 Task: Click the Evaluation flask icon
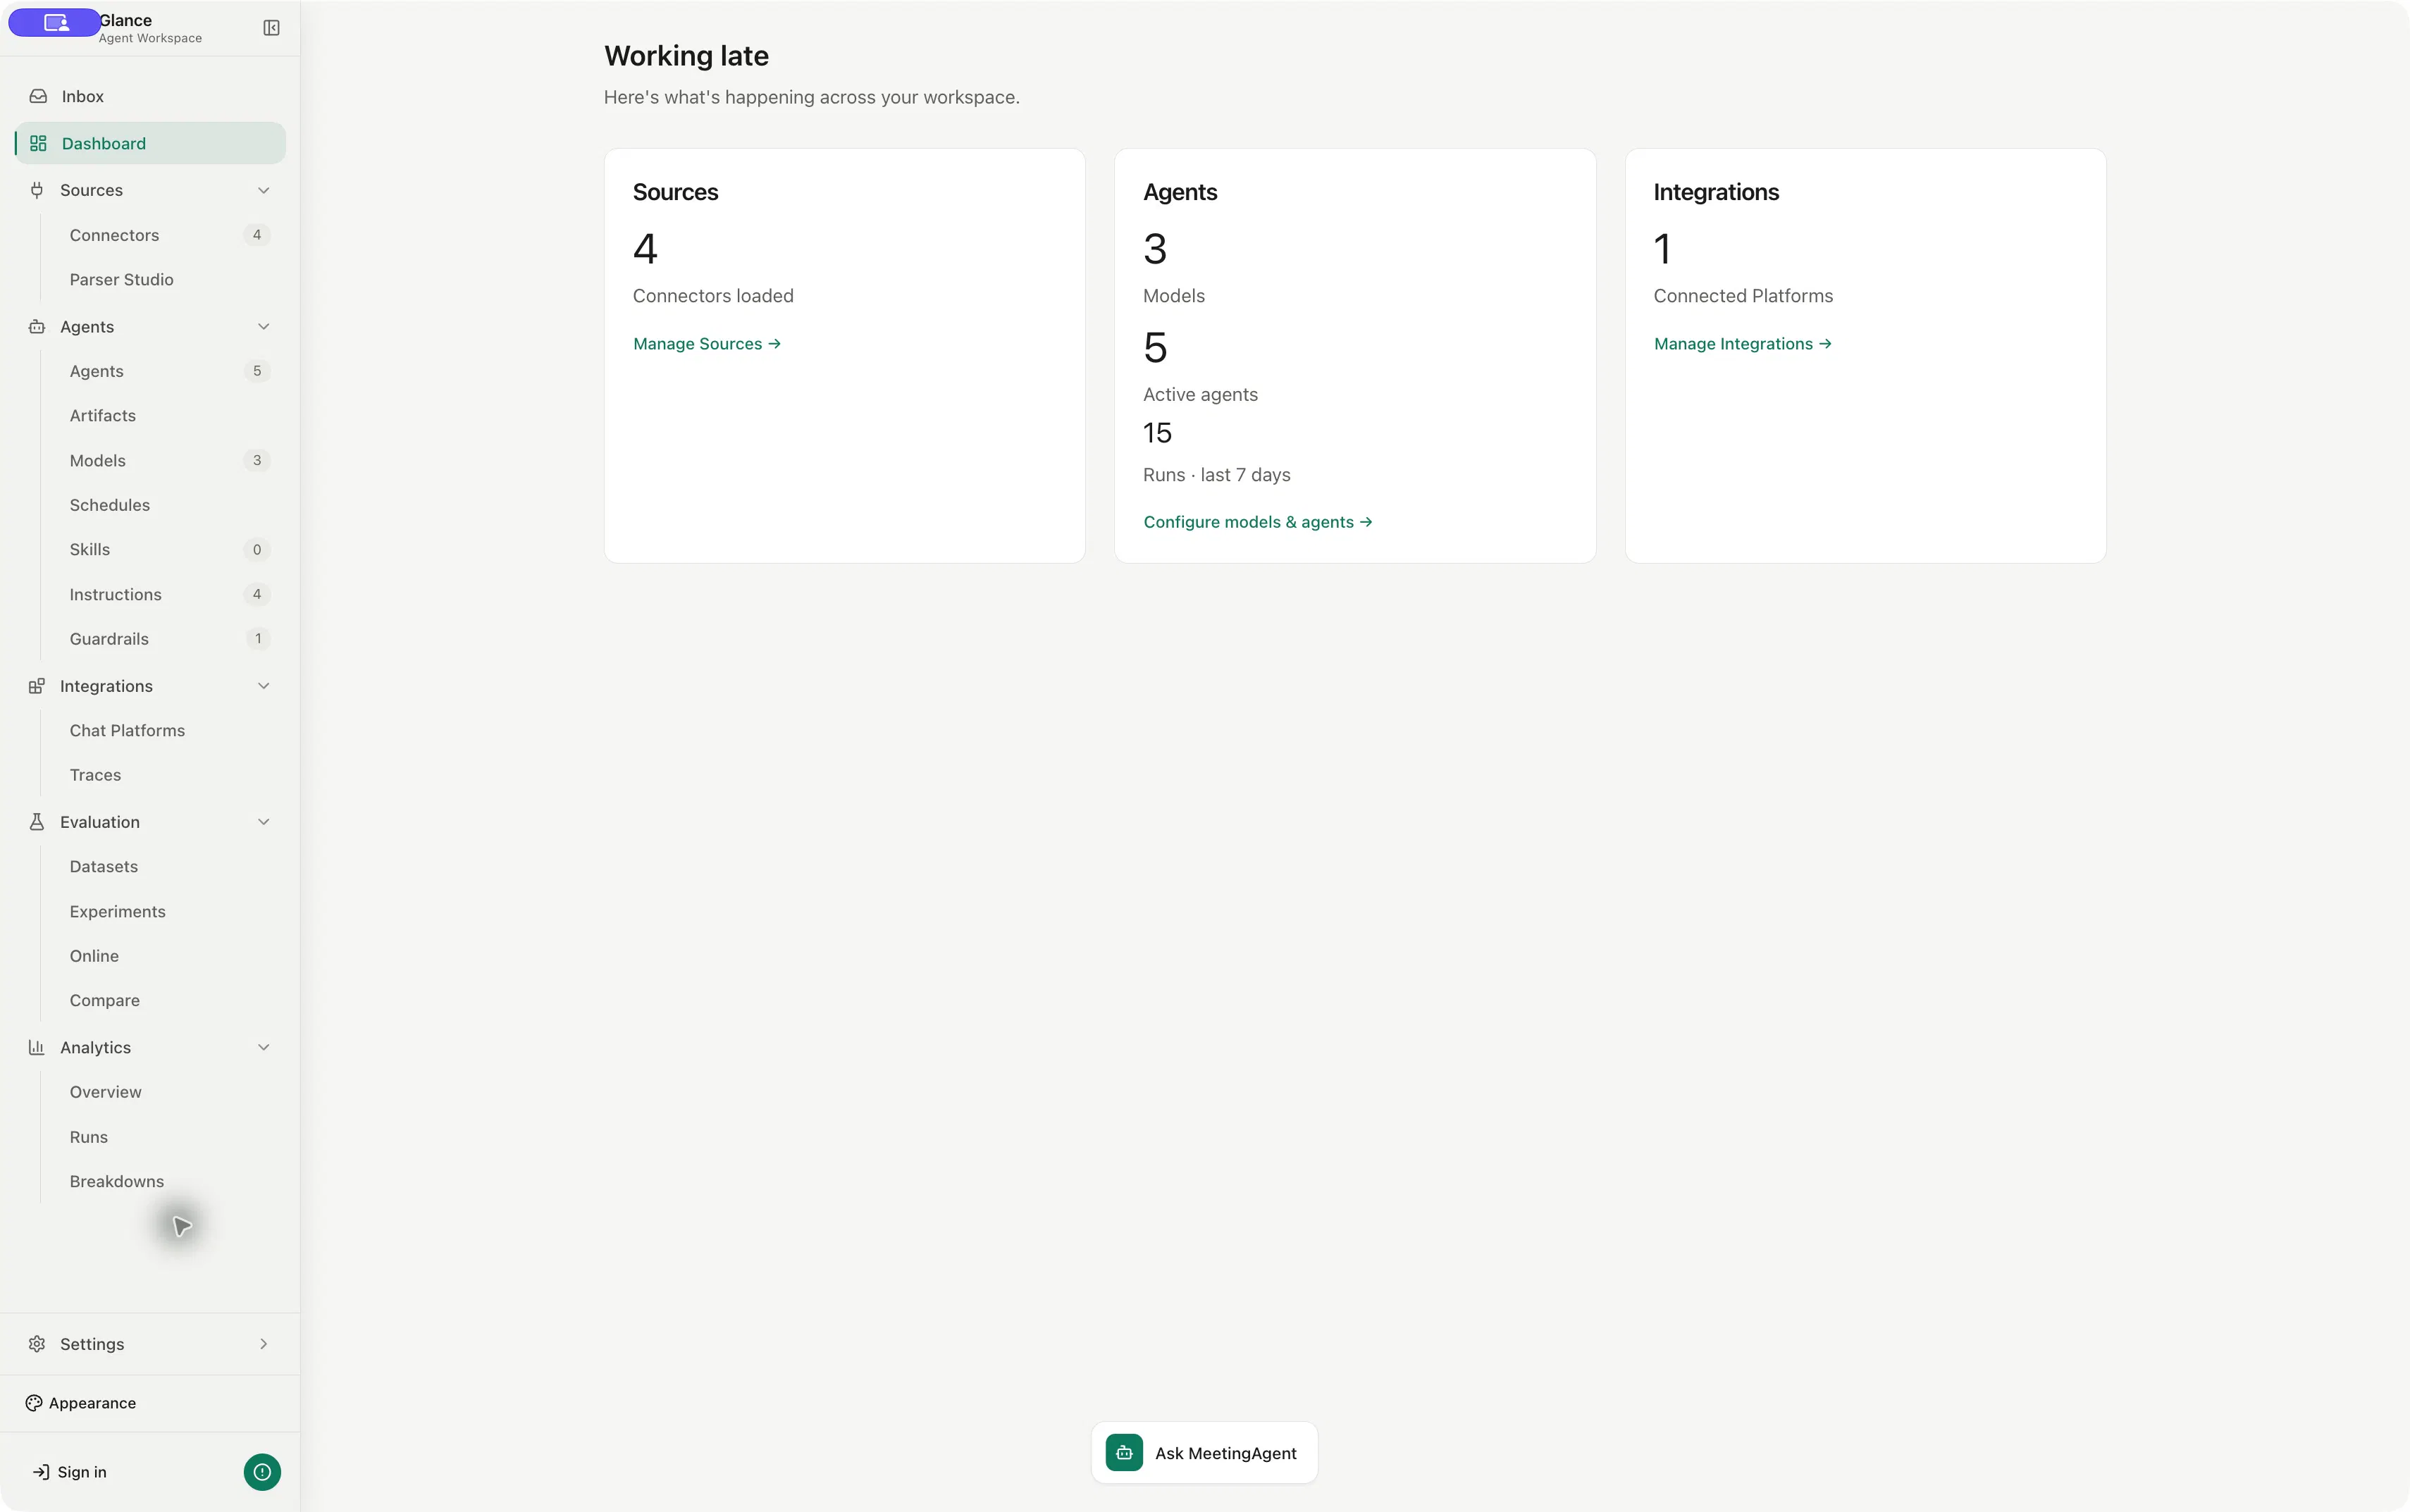(37, 822)
